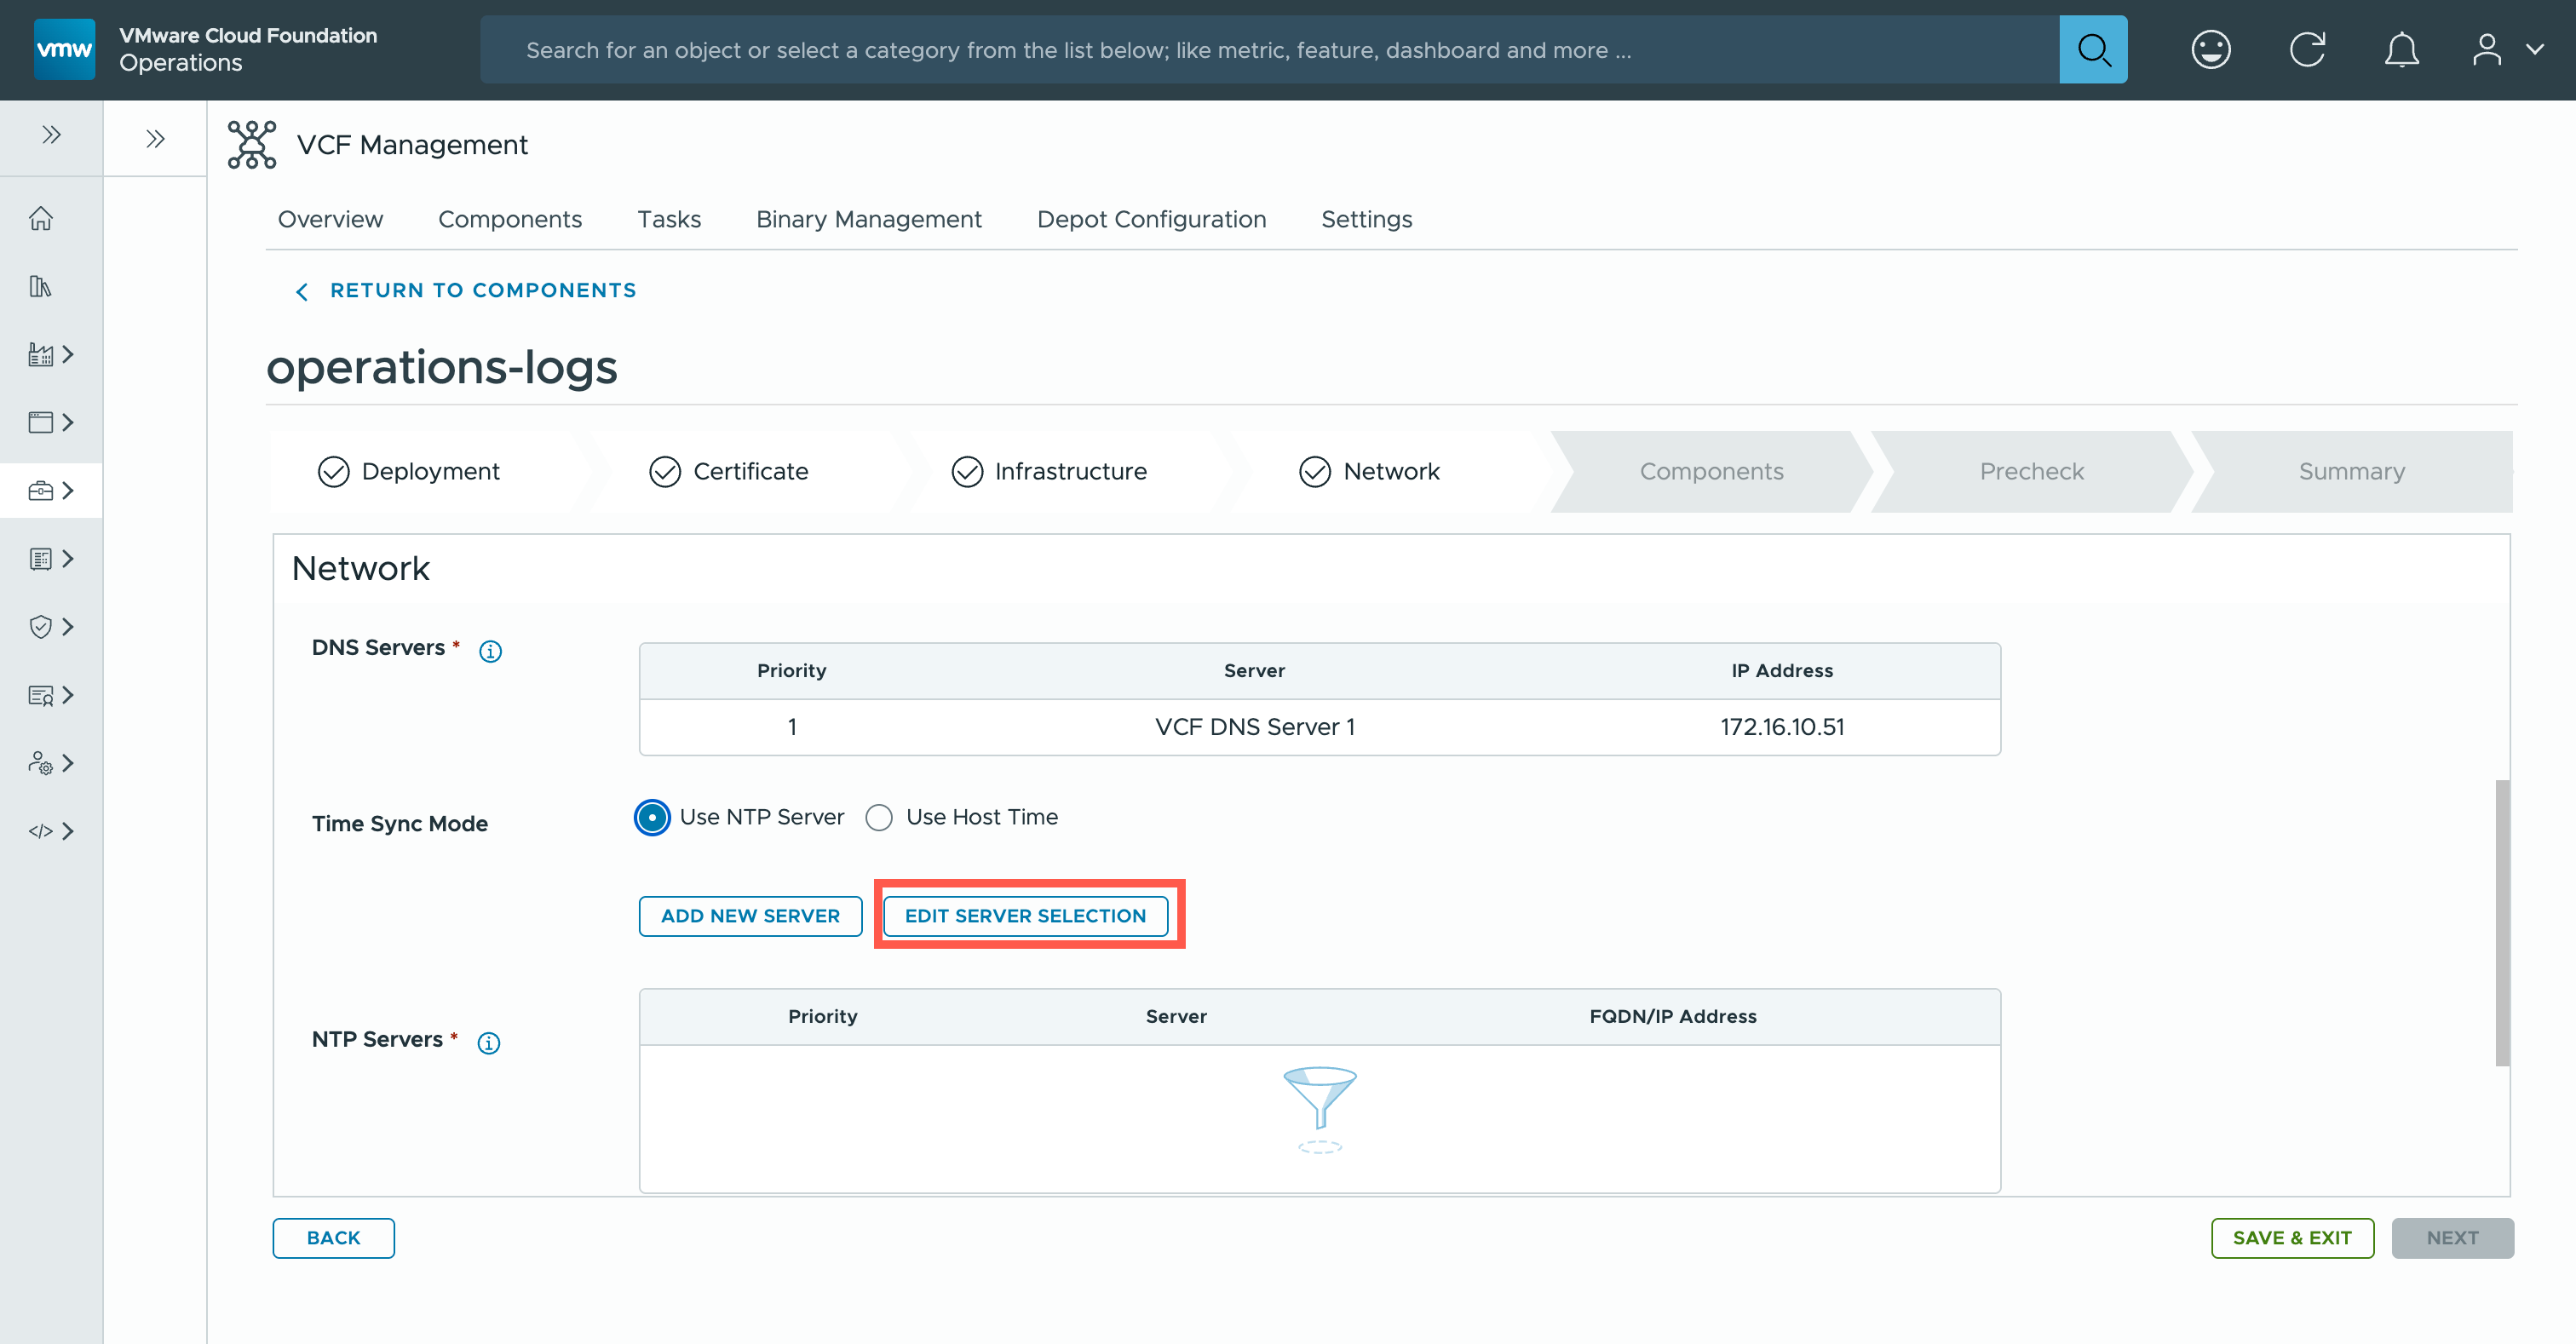Expand the developer code sidebar item
2576x1344 pixels.
click(51, 831)
